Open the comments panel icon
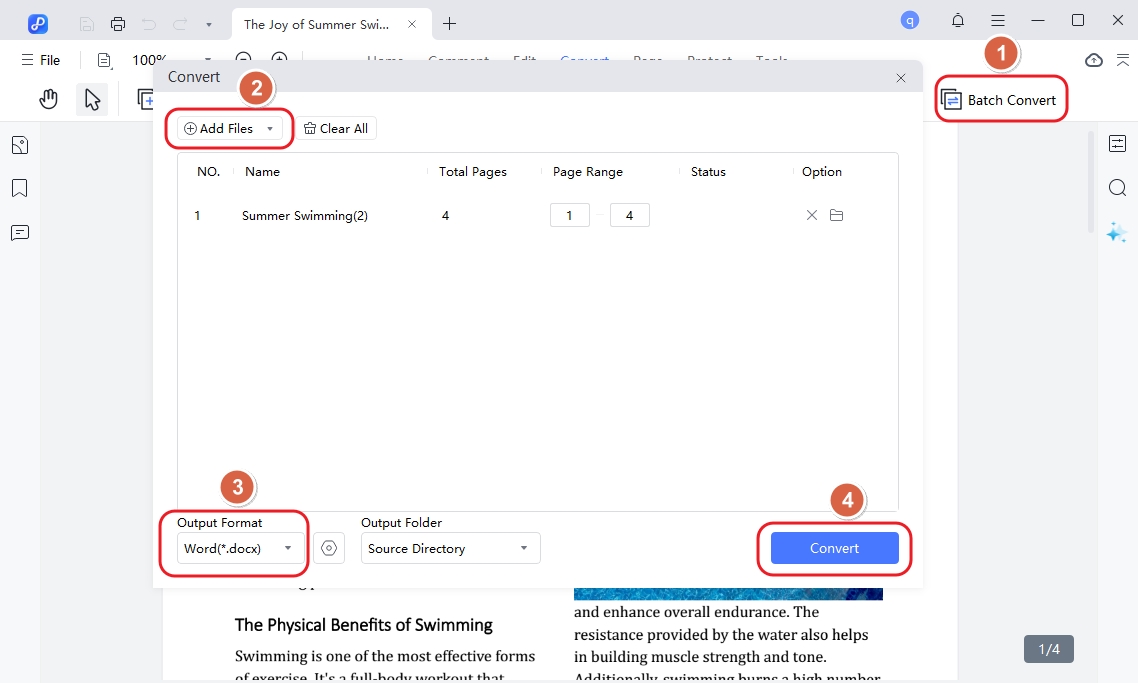 (x=20, y=233)
